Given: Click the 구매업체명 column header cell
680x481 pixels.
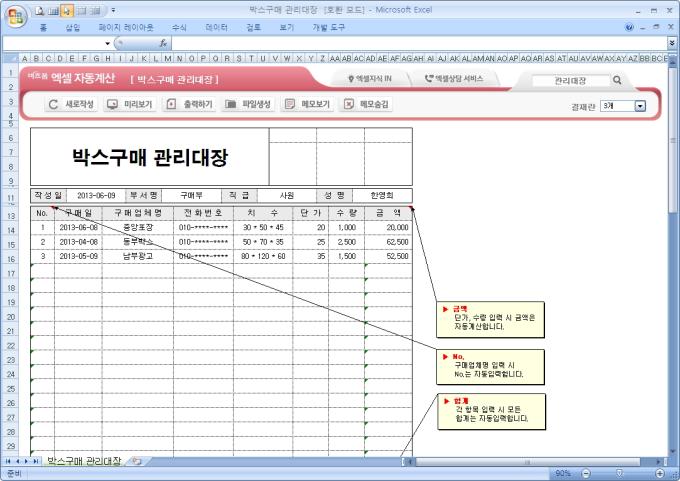Looking at the screenshot, I should (x=138, y=213).
